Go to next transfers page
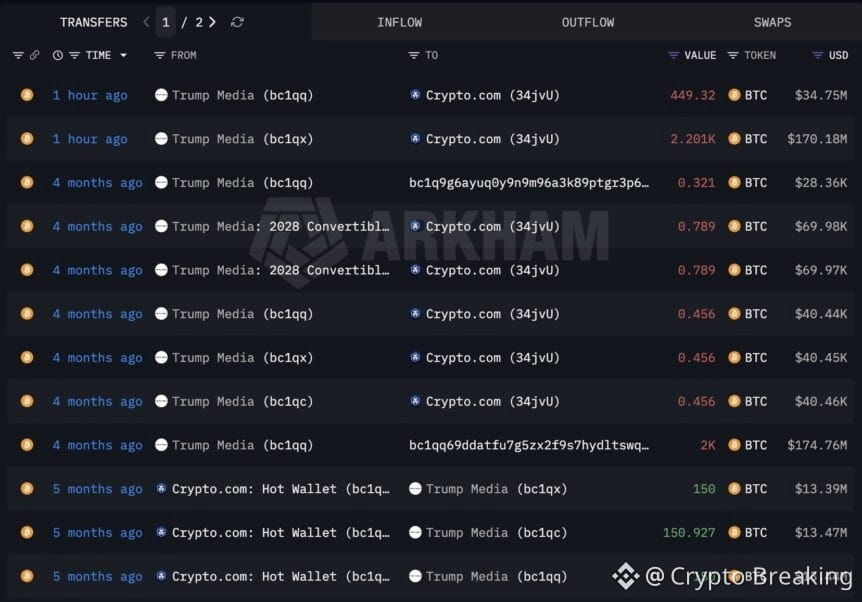 (x=212, y=22)
